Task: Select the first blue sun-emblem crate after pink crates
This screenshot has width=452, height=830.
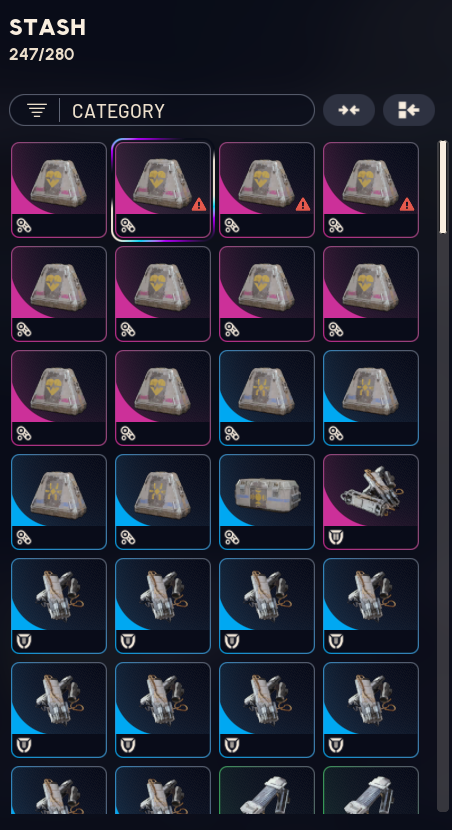Action: coord(267,398)
